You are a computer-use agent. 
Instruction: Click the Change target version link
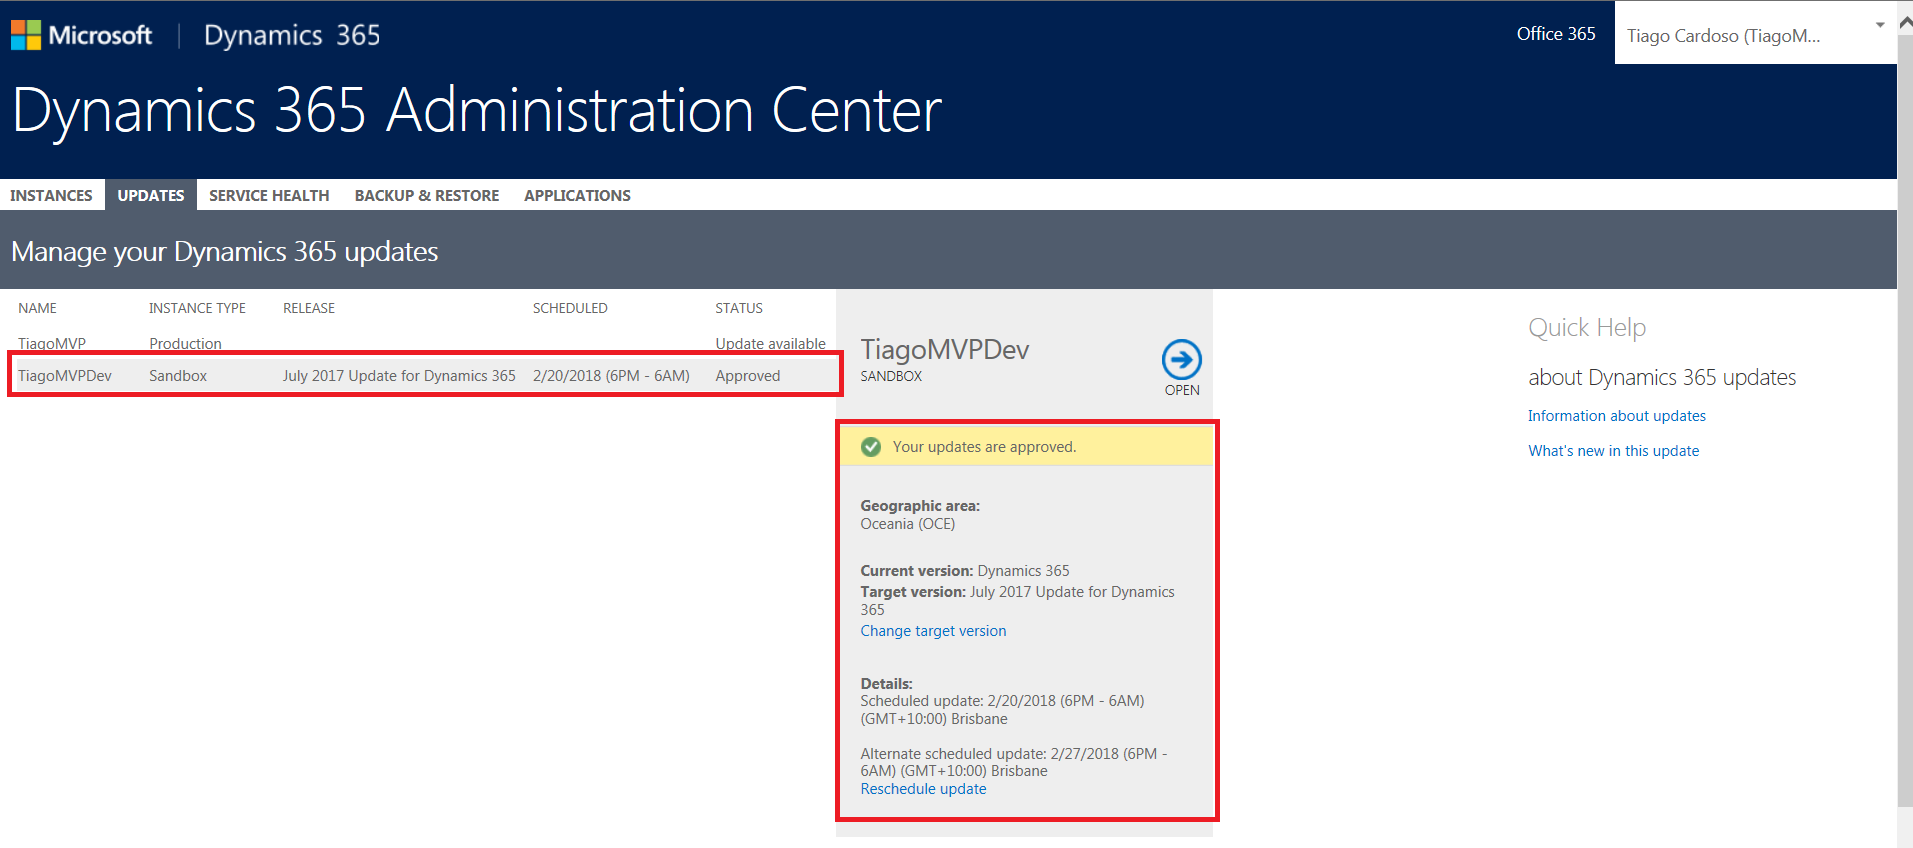pos(933,631)
